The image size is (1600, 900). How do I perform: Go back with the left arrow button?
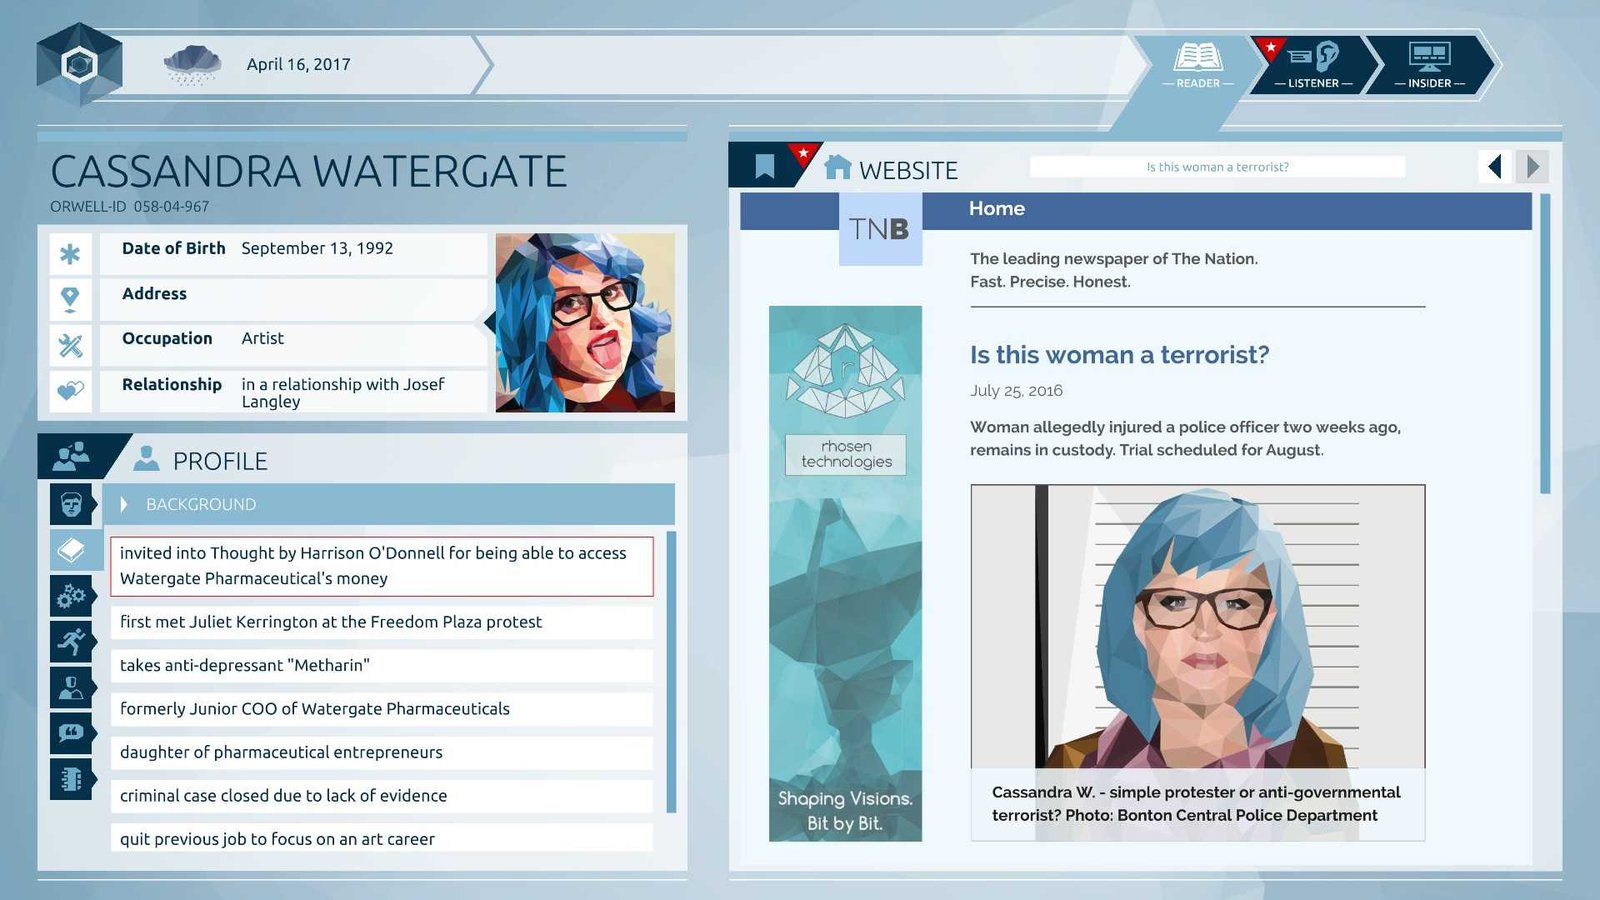click(x=1495, y=166)
